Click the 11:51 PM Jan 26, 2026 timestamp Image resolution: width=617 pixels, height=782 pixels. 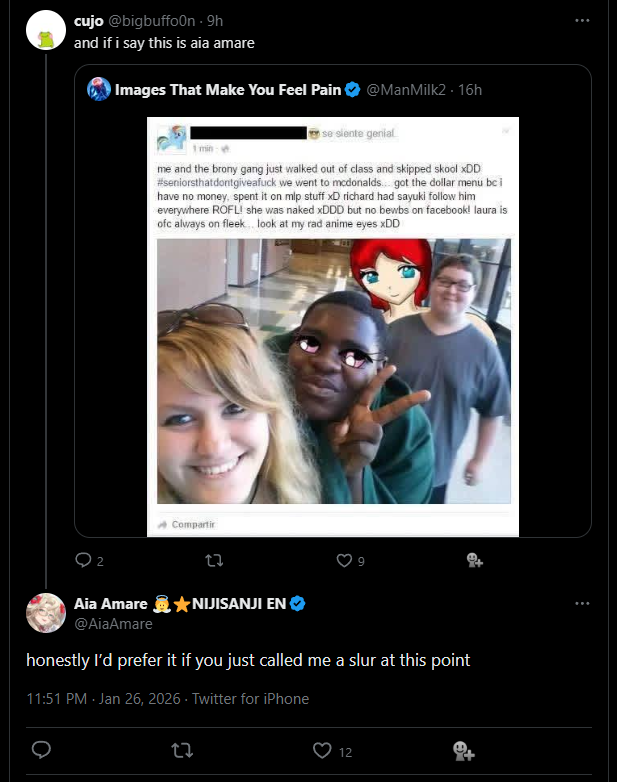click(103, 699)
